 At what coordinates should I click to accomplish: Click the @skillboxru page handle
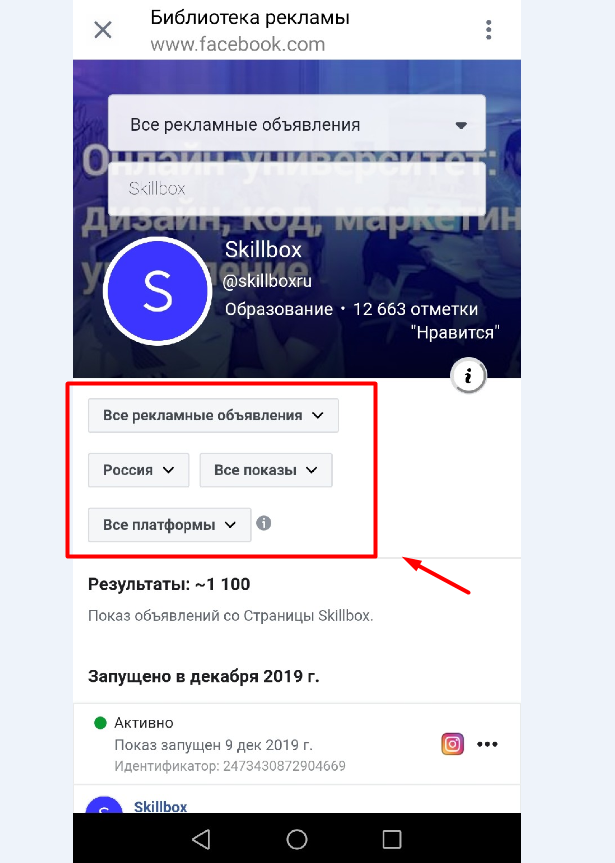[267, 281]
